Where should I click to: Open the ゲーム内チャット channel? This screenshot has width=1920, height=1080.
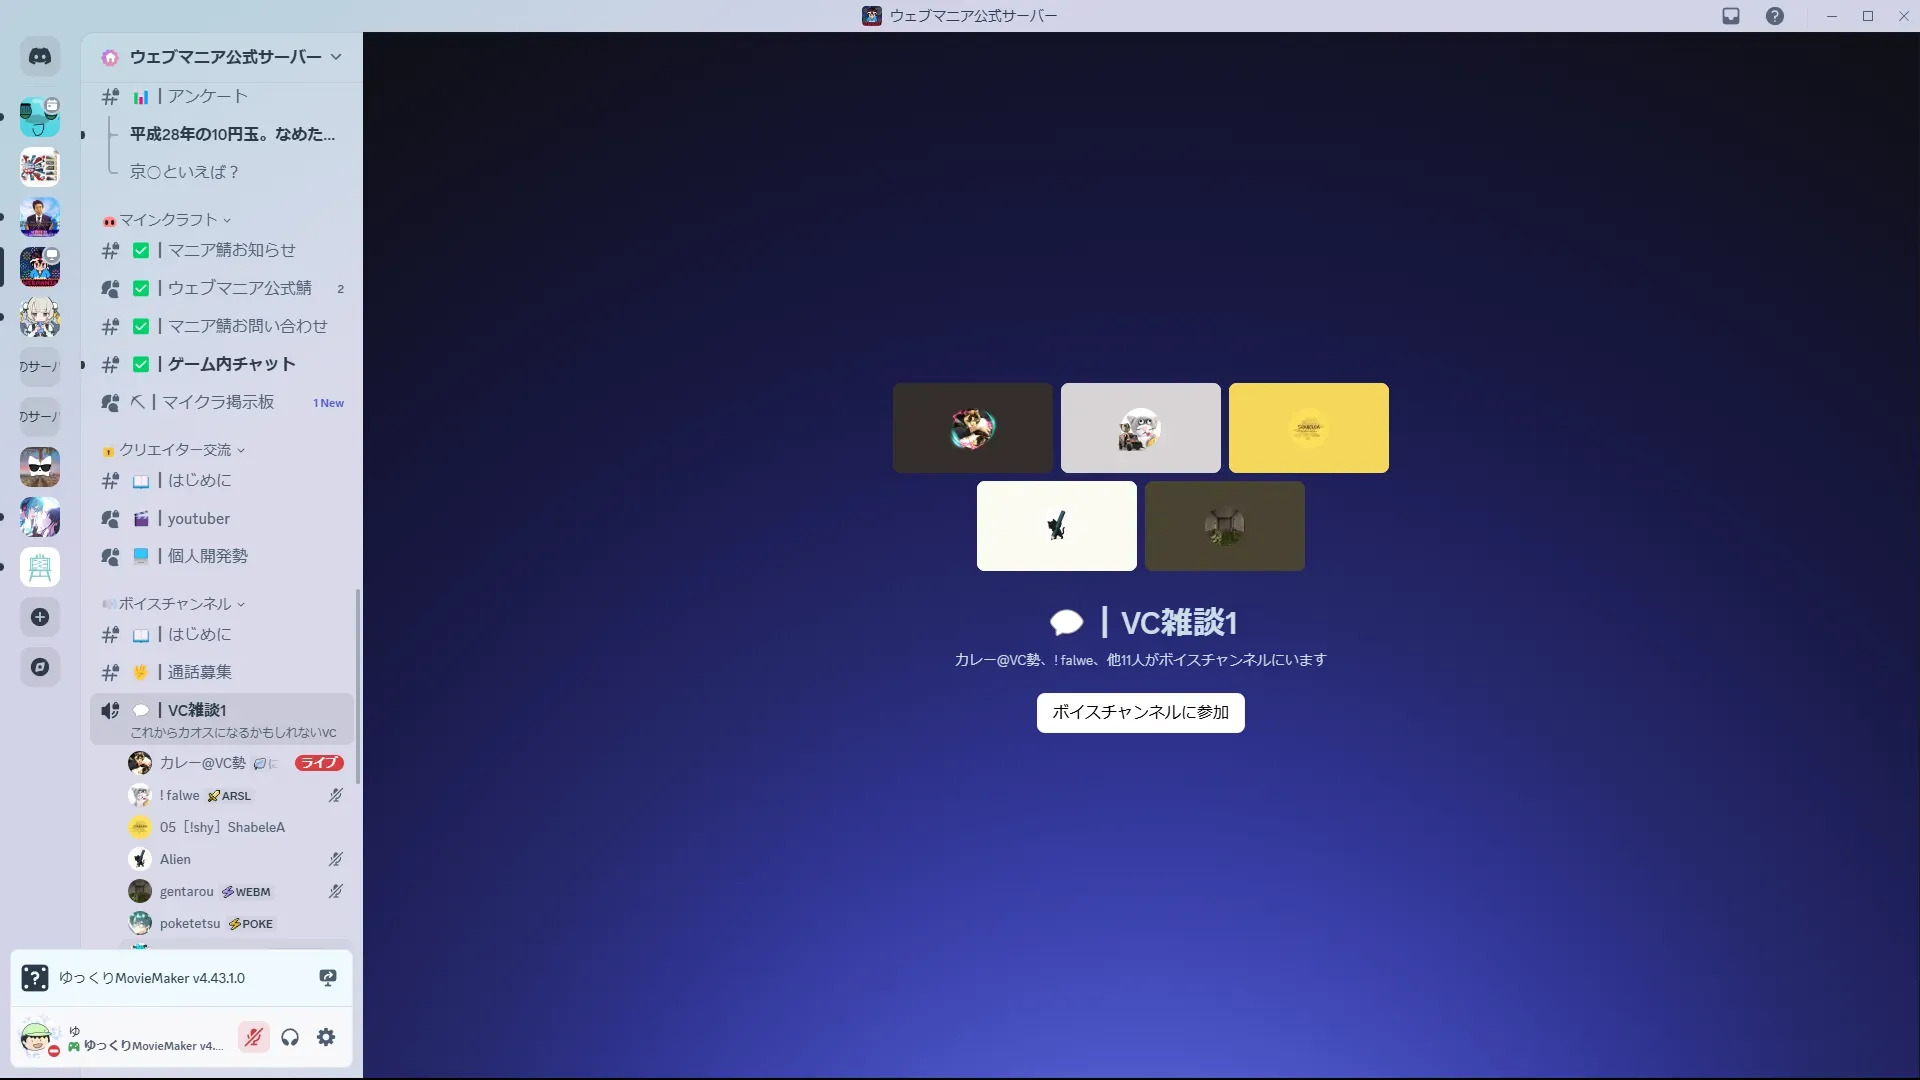[231, 364]
